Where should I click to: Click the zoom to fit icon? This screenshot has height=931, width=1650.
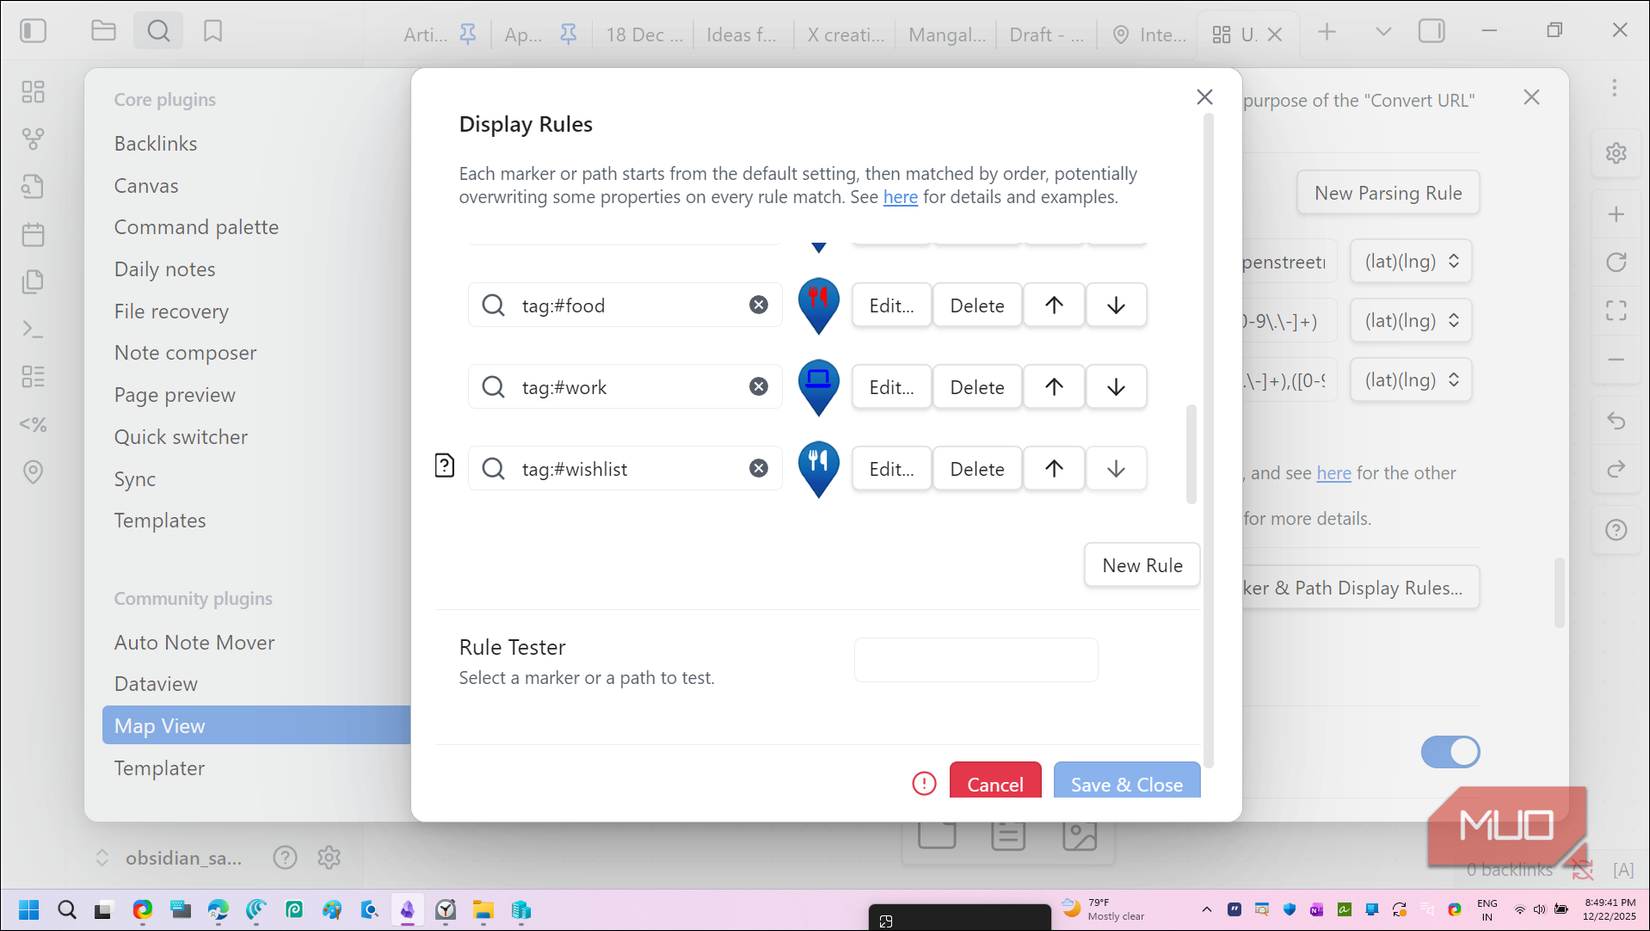[x=1616, y=311]
